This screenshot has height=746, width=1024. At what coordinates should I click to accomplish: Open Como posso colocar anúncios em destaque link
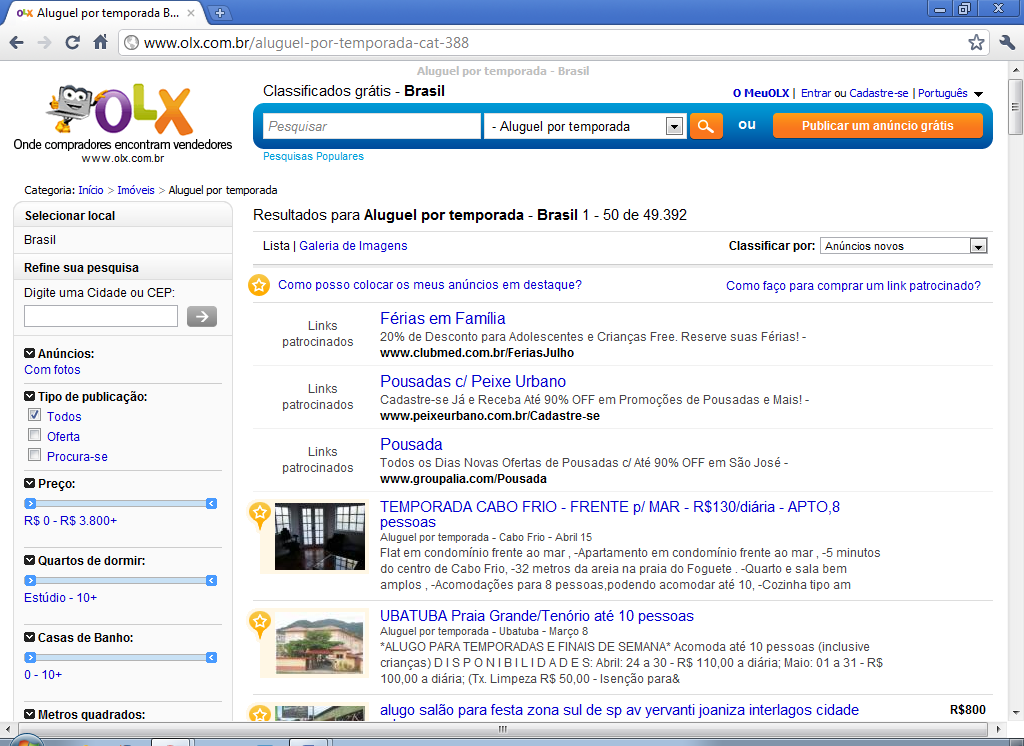(x=430, y=285)
